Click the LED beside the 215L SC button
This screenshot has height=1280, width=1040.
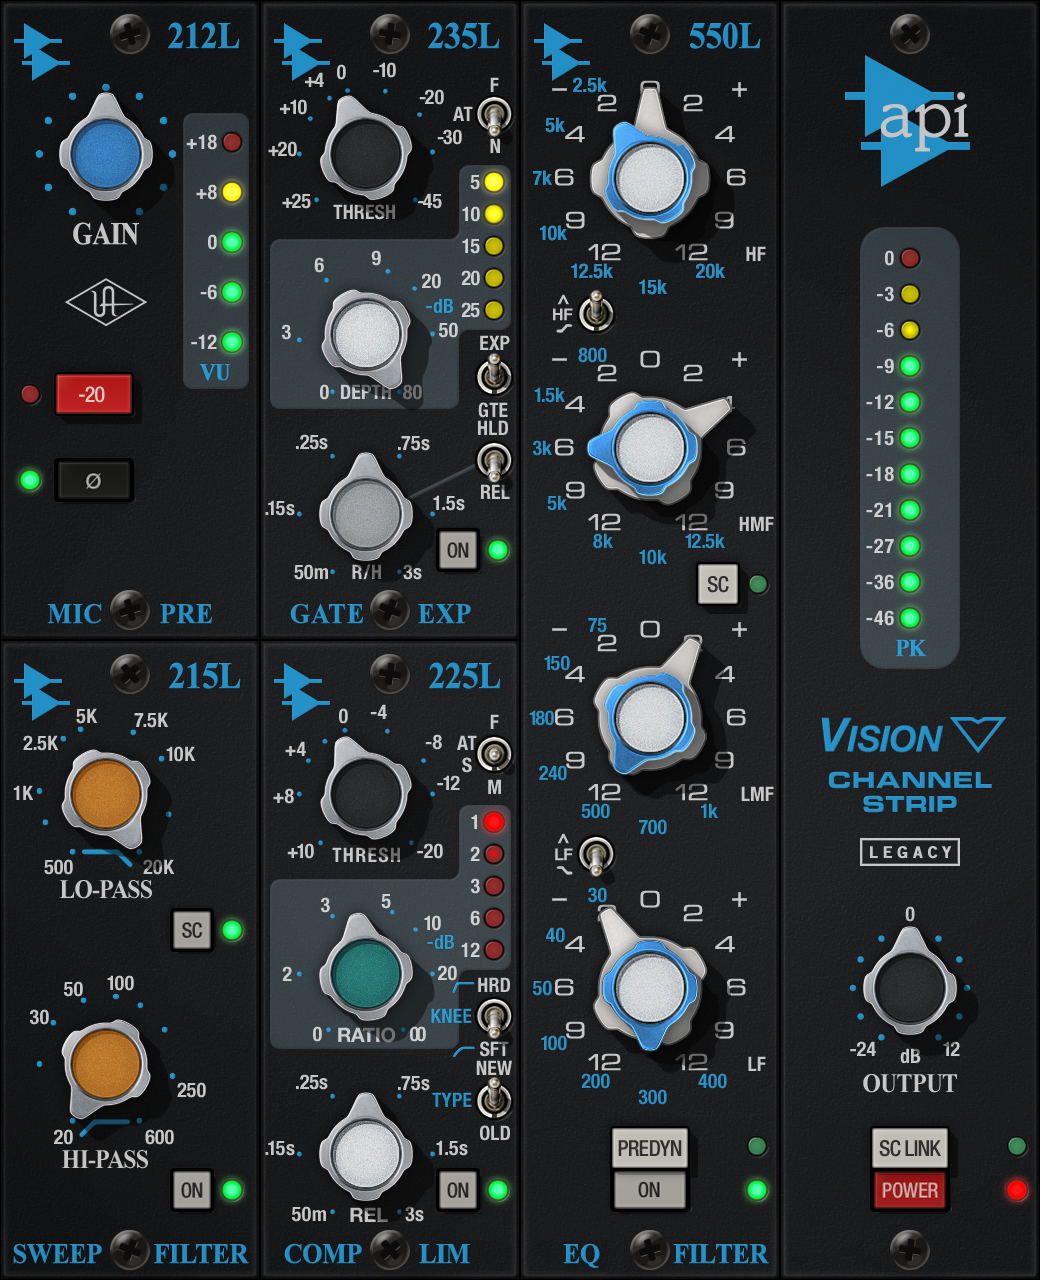coord(232,930)
